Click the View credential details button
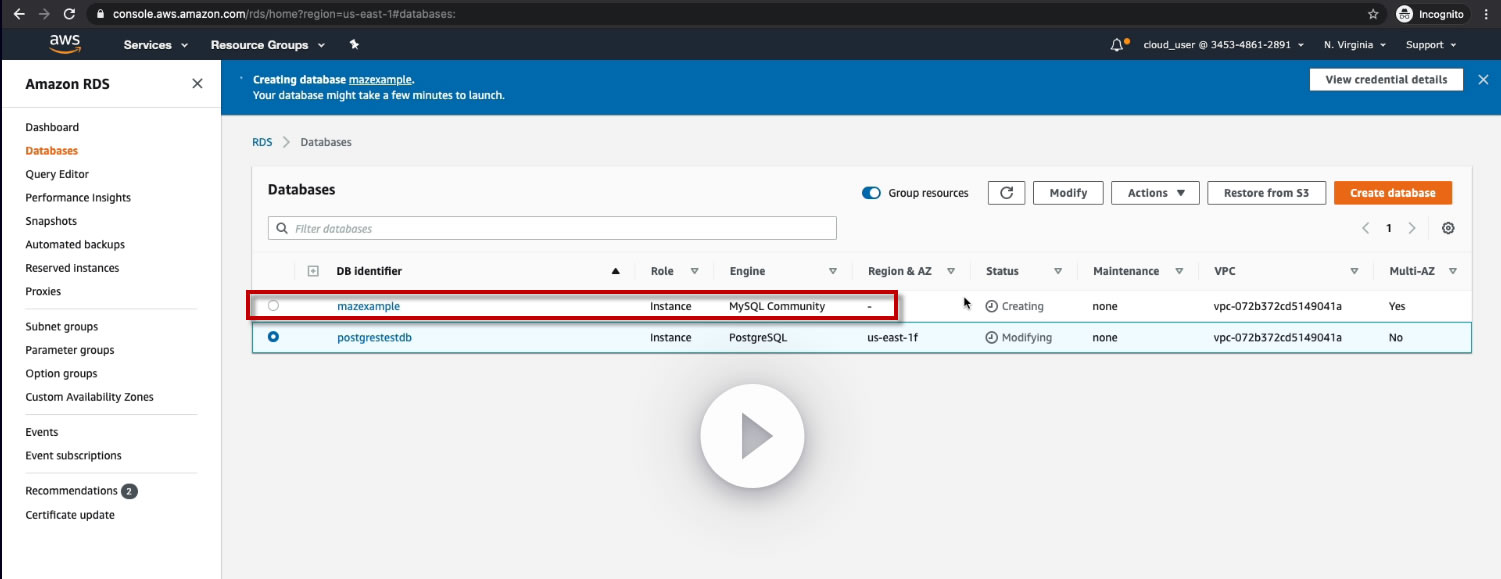The height and width of the screenshot is (579, 1501). click(x=1386, y=80)
